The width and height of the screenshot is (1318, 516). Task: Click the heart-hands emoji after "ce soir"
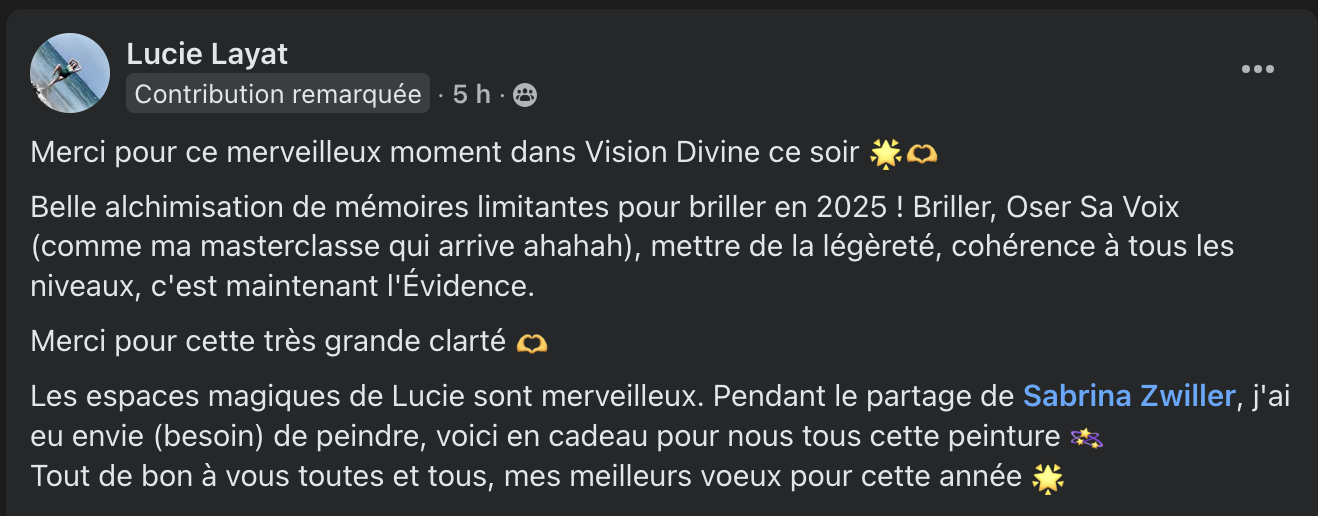pyautogui.click(x=922, y=153)
